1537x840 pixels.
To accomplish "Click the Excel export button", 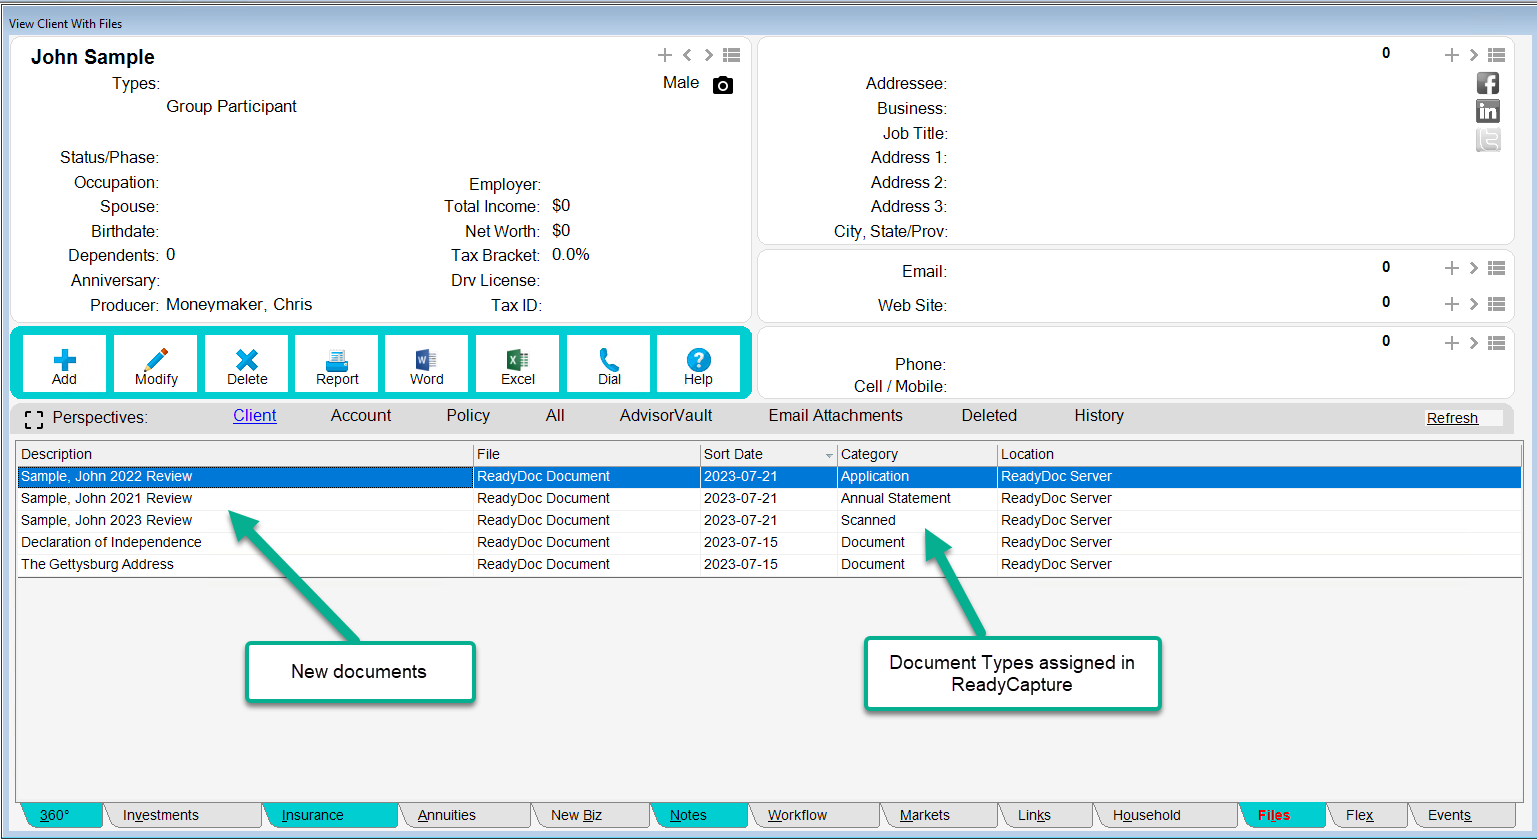I will click(x=517, y=366).
